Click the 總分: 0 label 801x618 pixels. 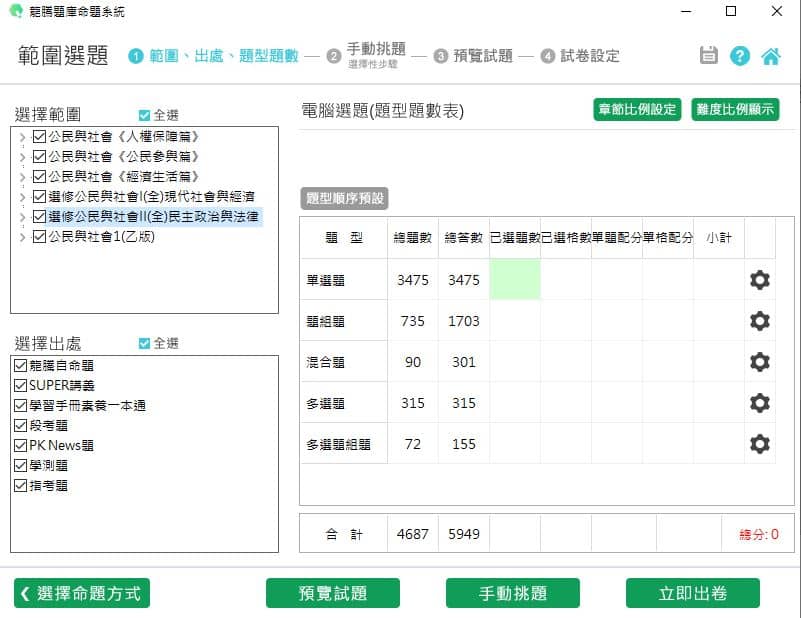pyautogui.click(x=759, y=534)
